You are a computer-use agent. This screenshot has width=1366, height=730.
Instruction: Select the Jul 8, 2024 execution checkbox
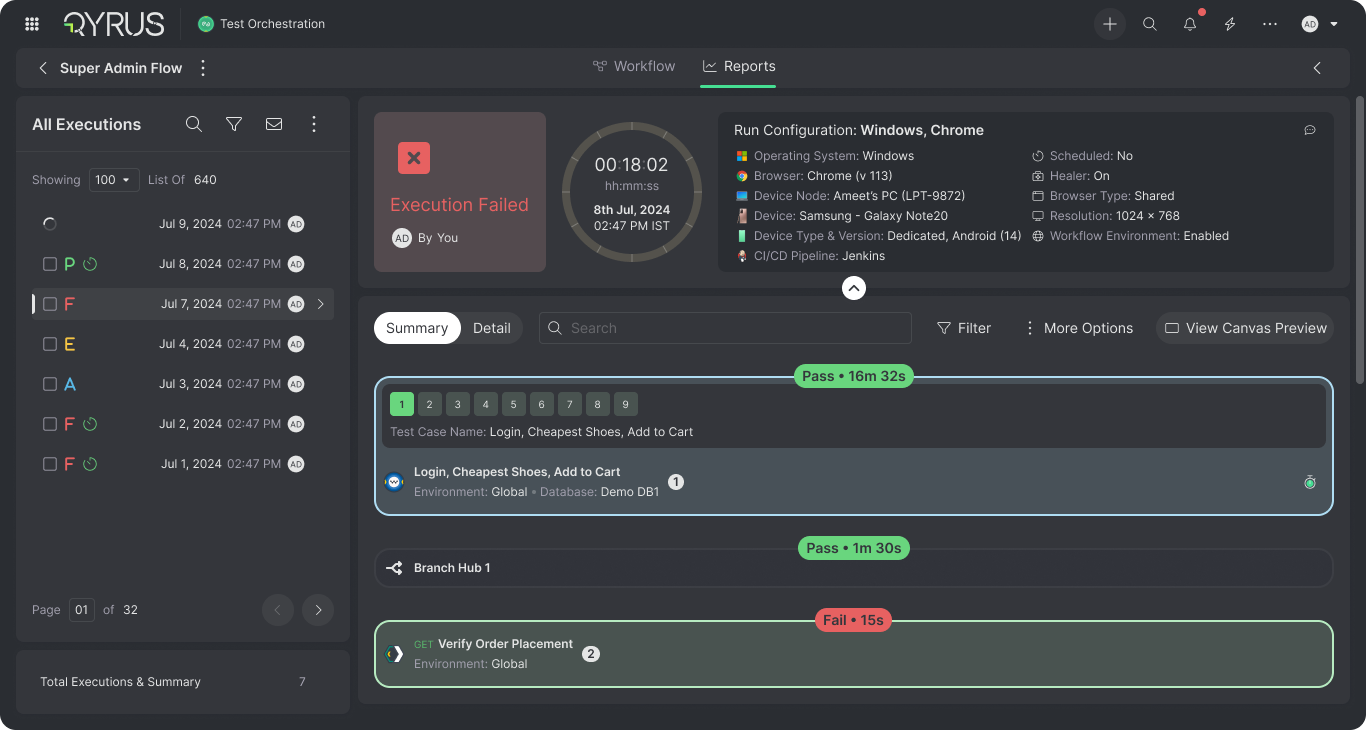pos(50,264)
